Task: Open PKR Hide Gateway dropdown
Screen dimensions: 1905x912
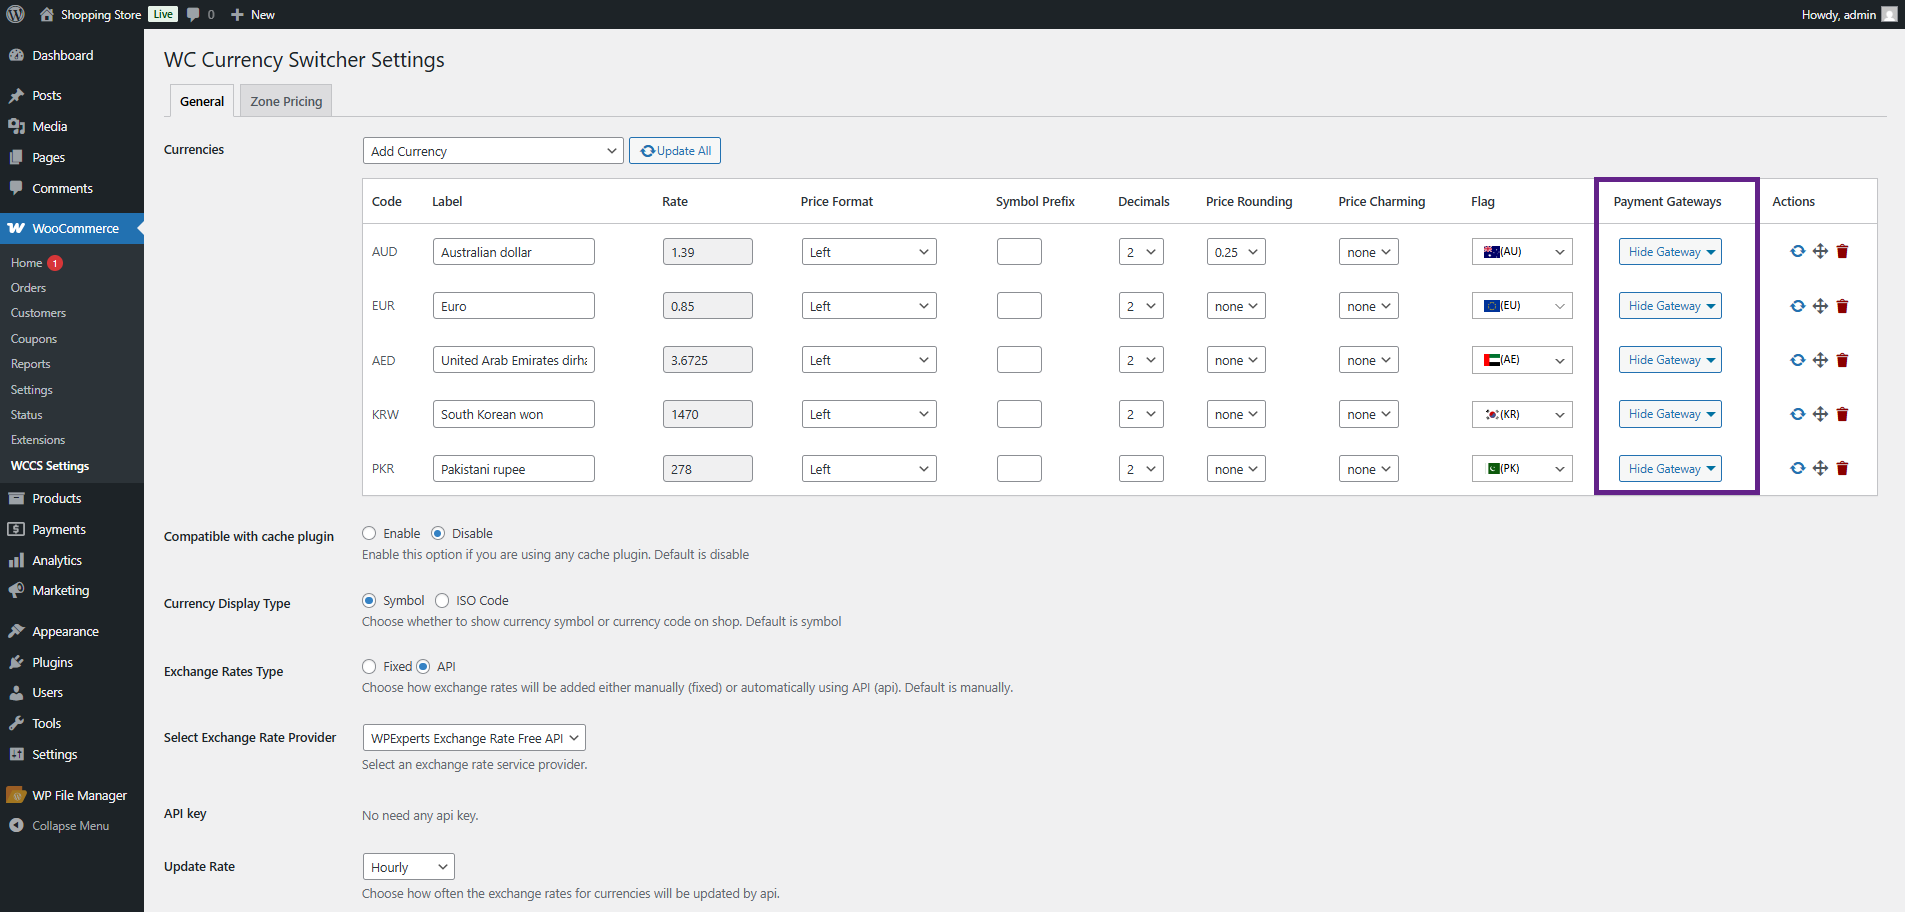Action: [1670, 468]
